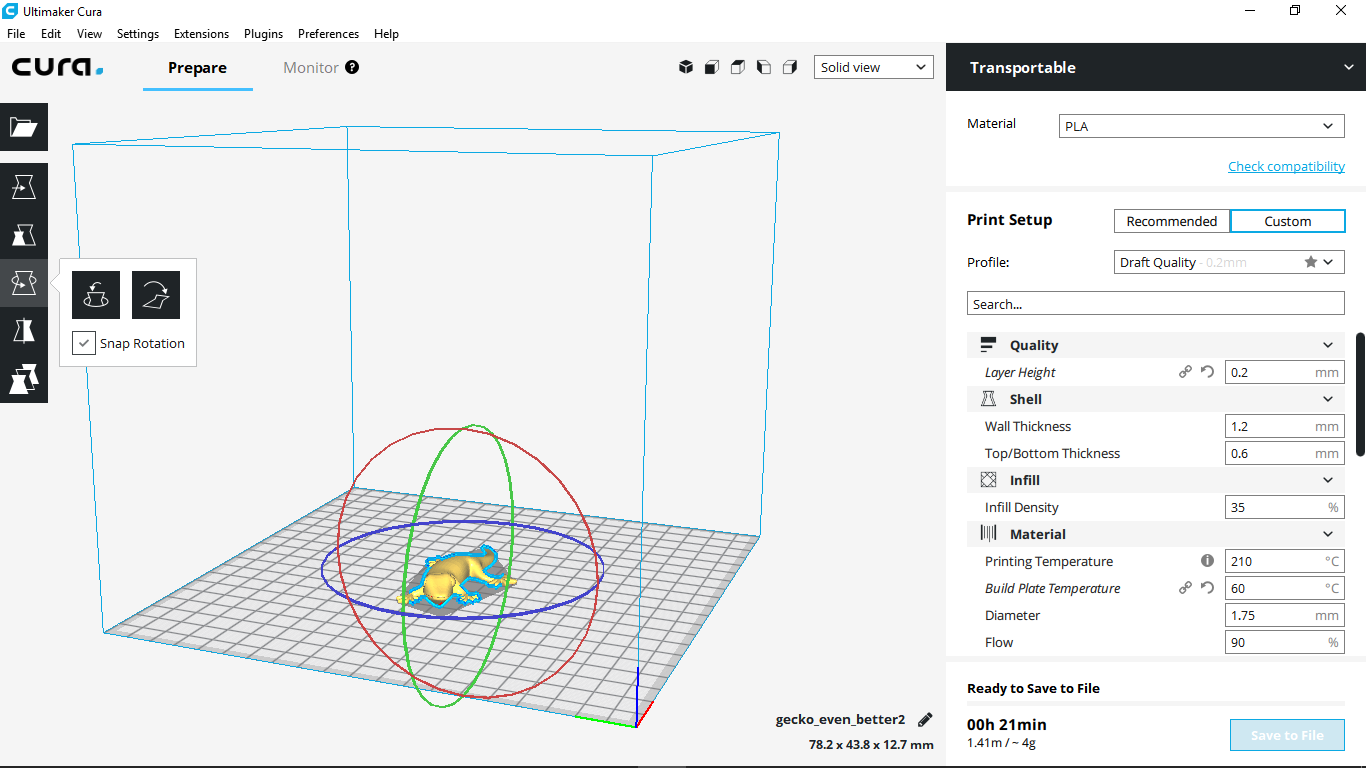
Task: Switch camera to the 3D view cube icon
Action: pos(686,66)
